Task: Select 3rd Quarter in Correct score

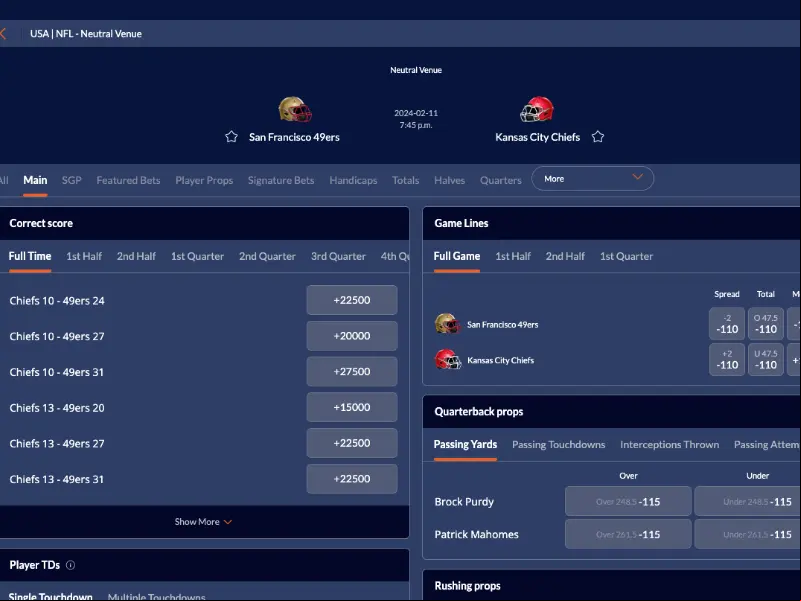Action: click(338, 256)
